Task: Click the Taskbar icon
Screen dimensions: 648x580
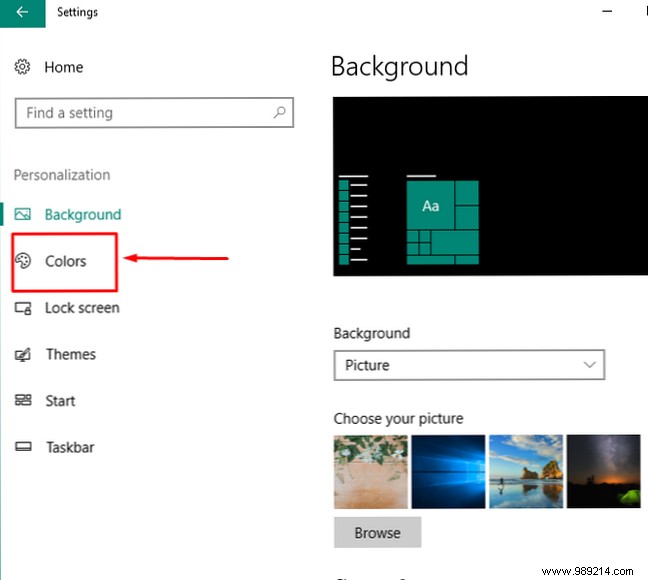Action: pos(23,446)
